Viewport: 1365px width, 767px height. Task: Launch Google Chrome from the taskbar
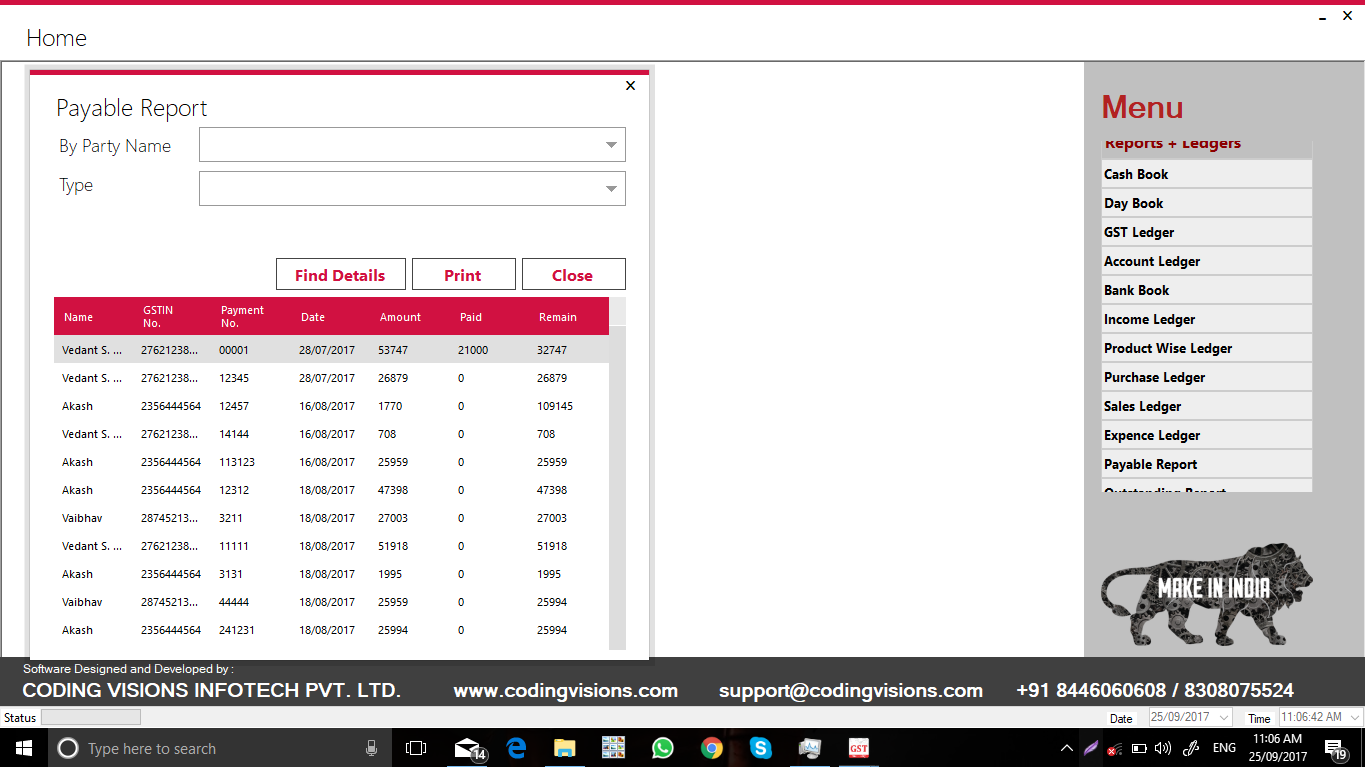point(711,748)
